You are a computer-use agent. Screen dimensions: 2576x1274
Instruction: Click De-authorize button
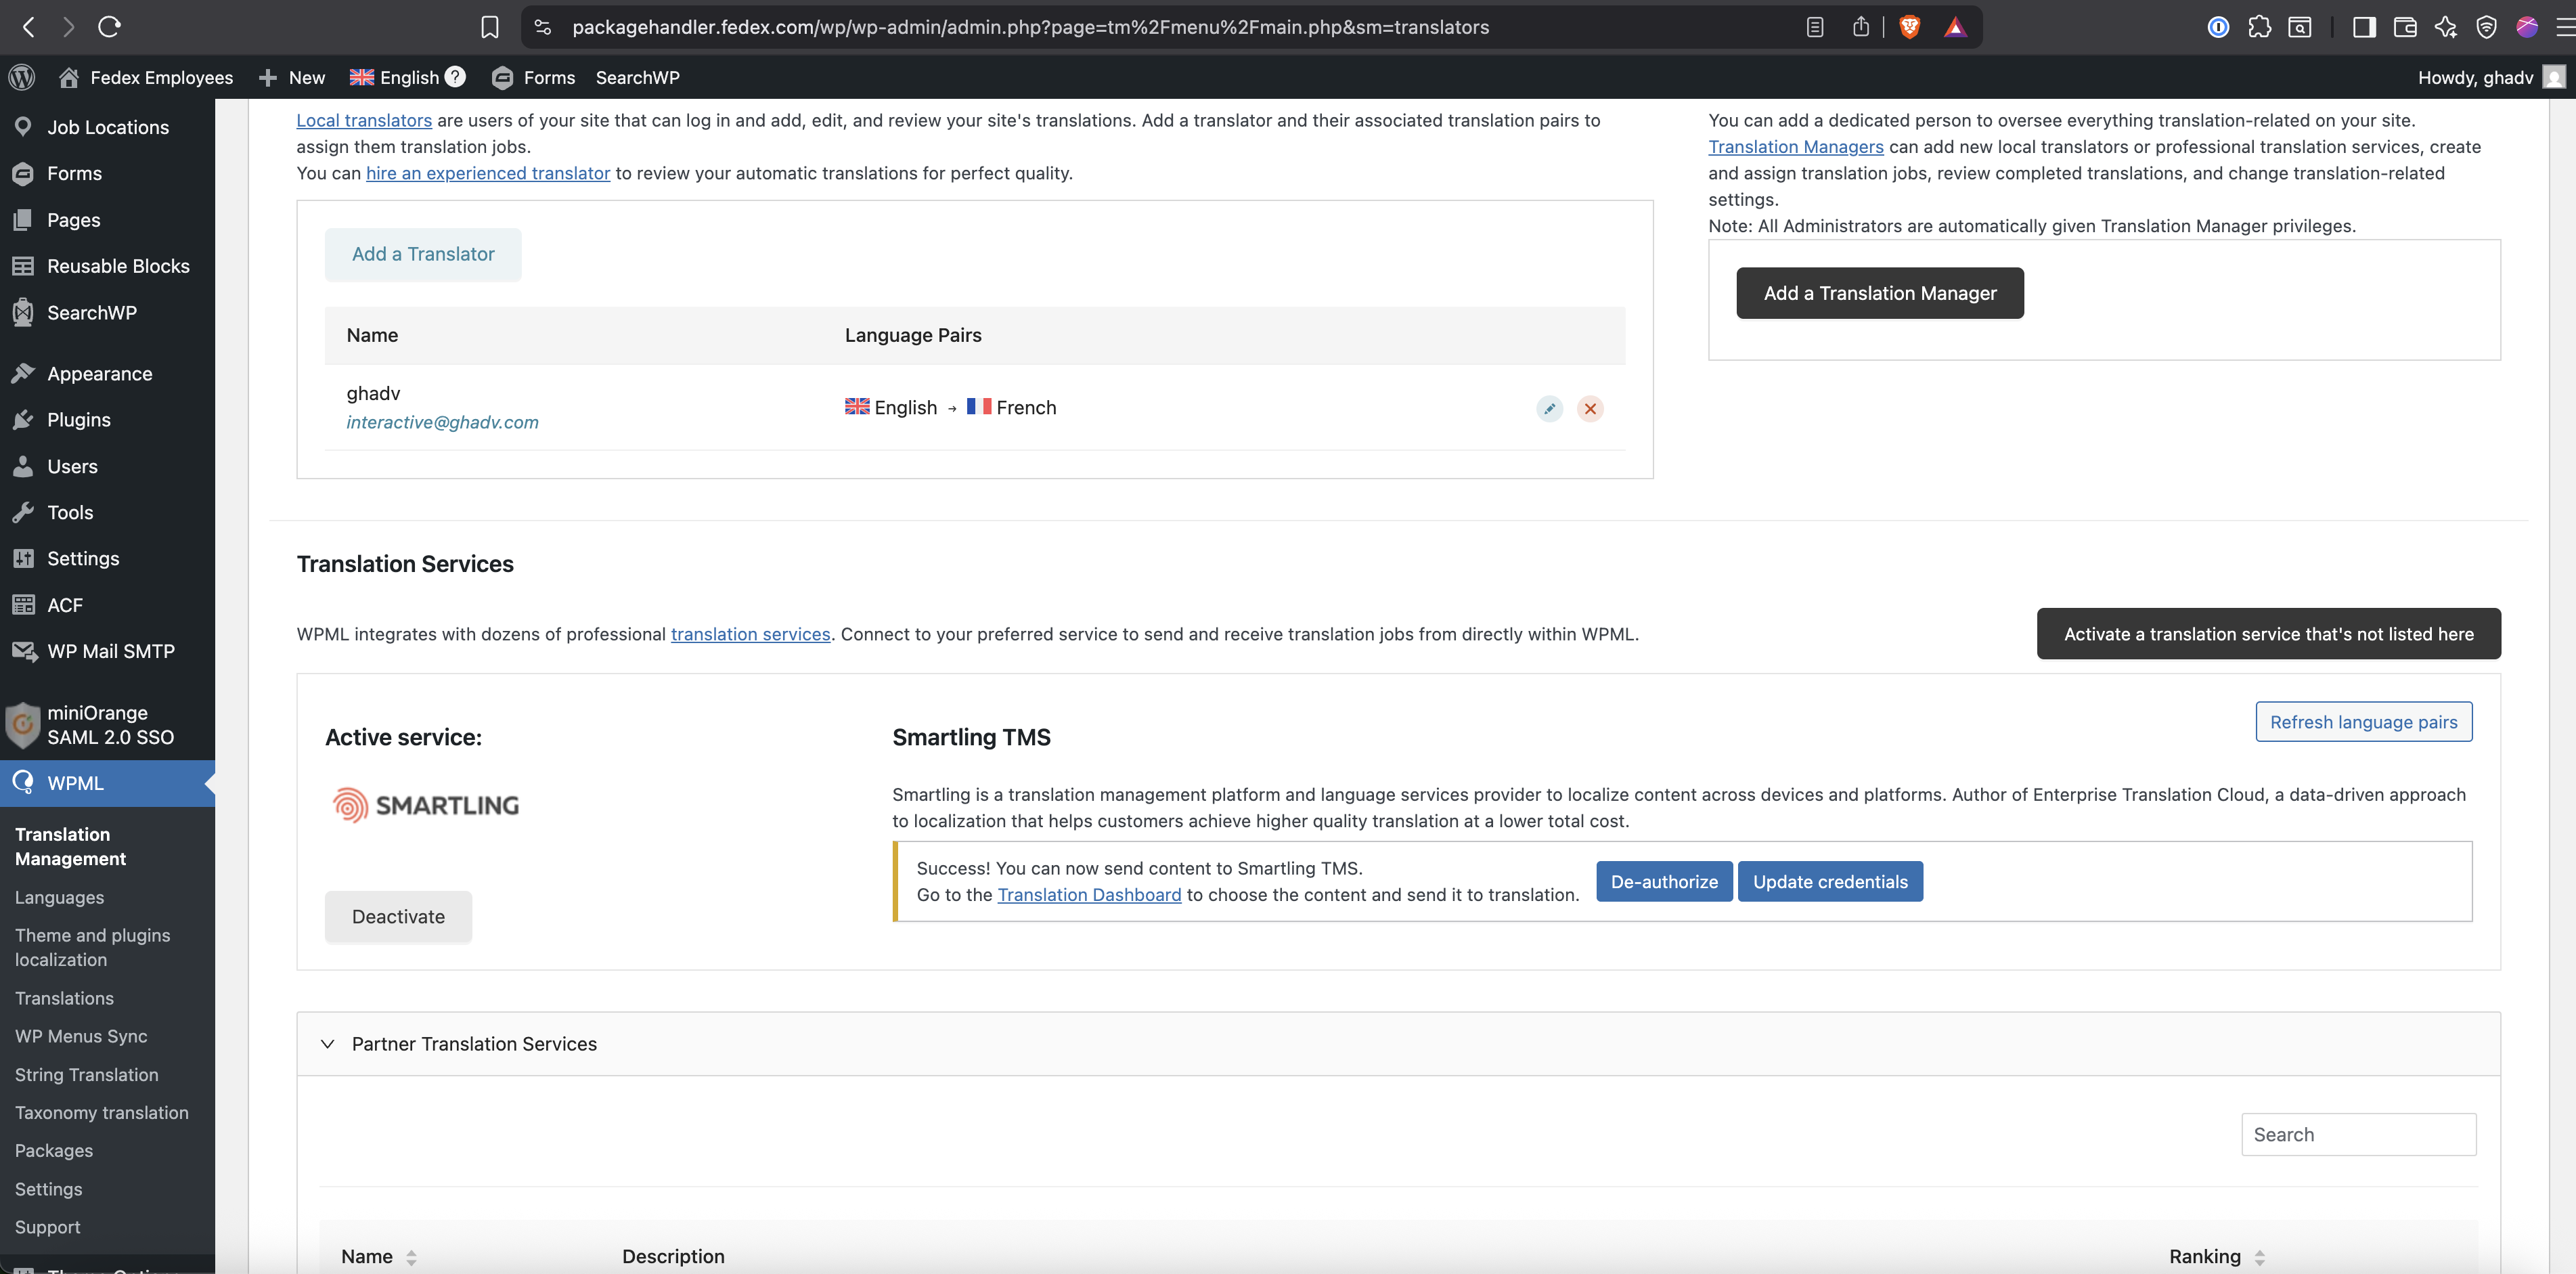pos(1664,882)
